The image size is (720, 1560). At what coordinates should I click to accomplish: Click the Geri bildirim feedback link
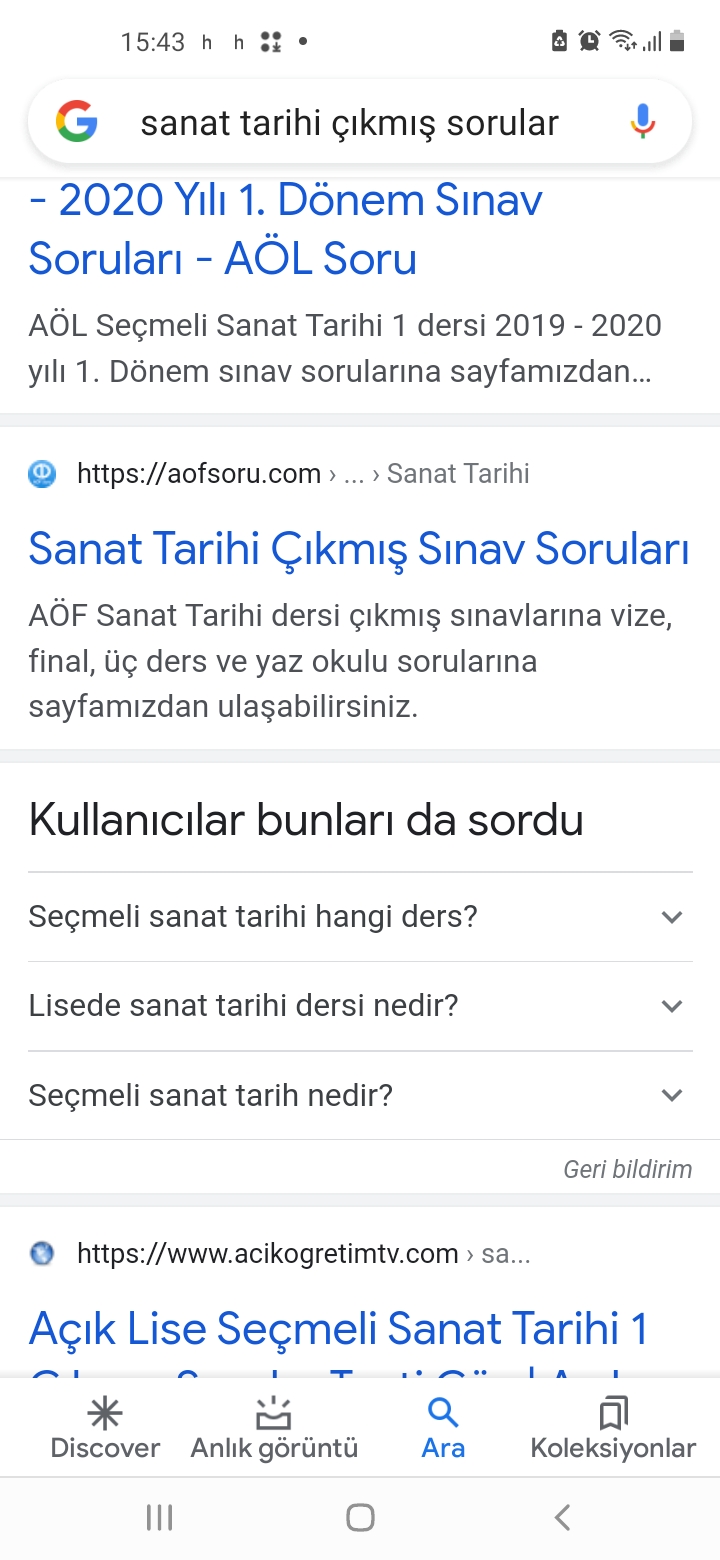pos(627,1168)
